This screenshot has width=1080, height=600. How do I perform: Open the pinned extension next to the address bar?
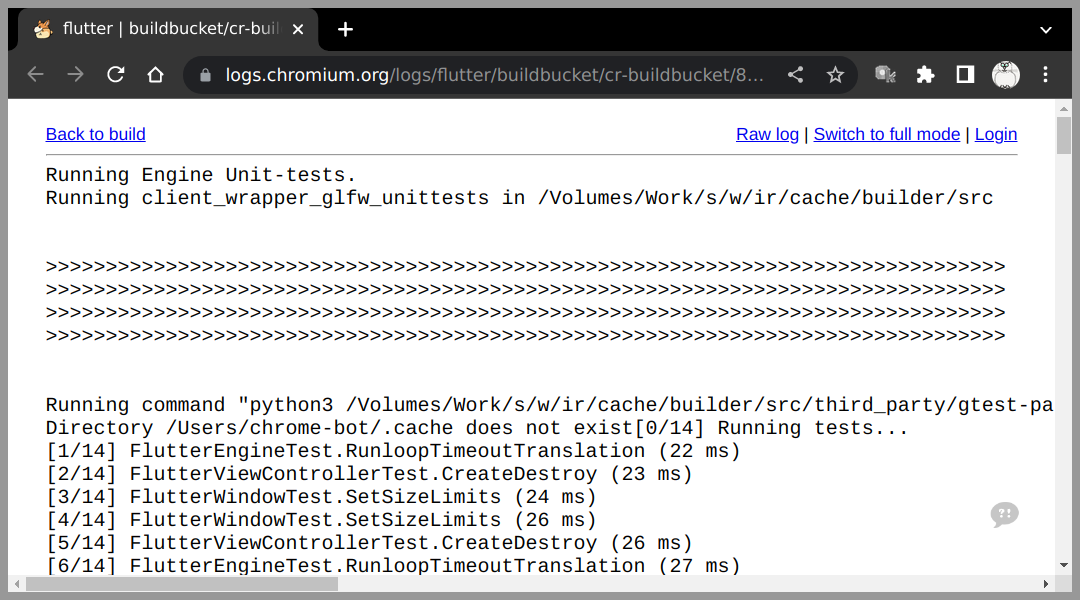click(x=884, y=74)
